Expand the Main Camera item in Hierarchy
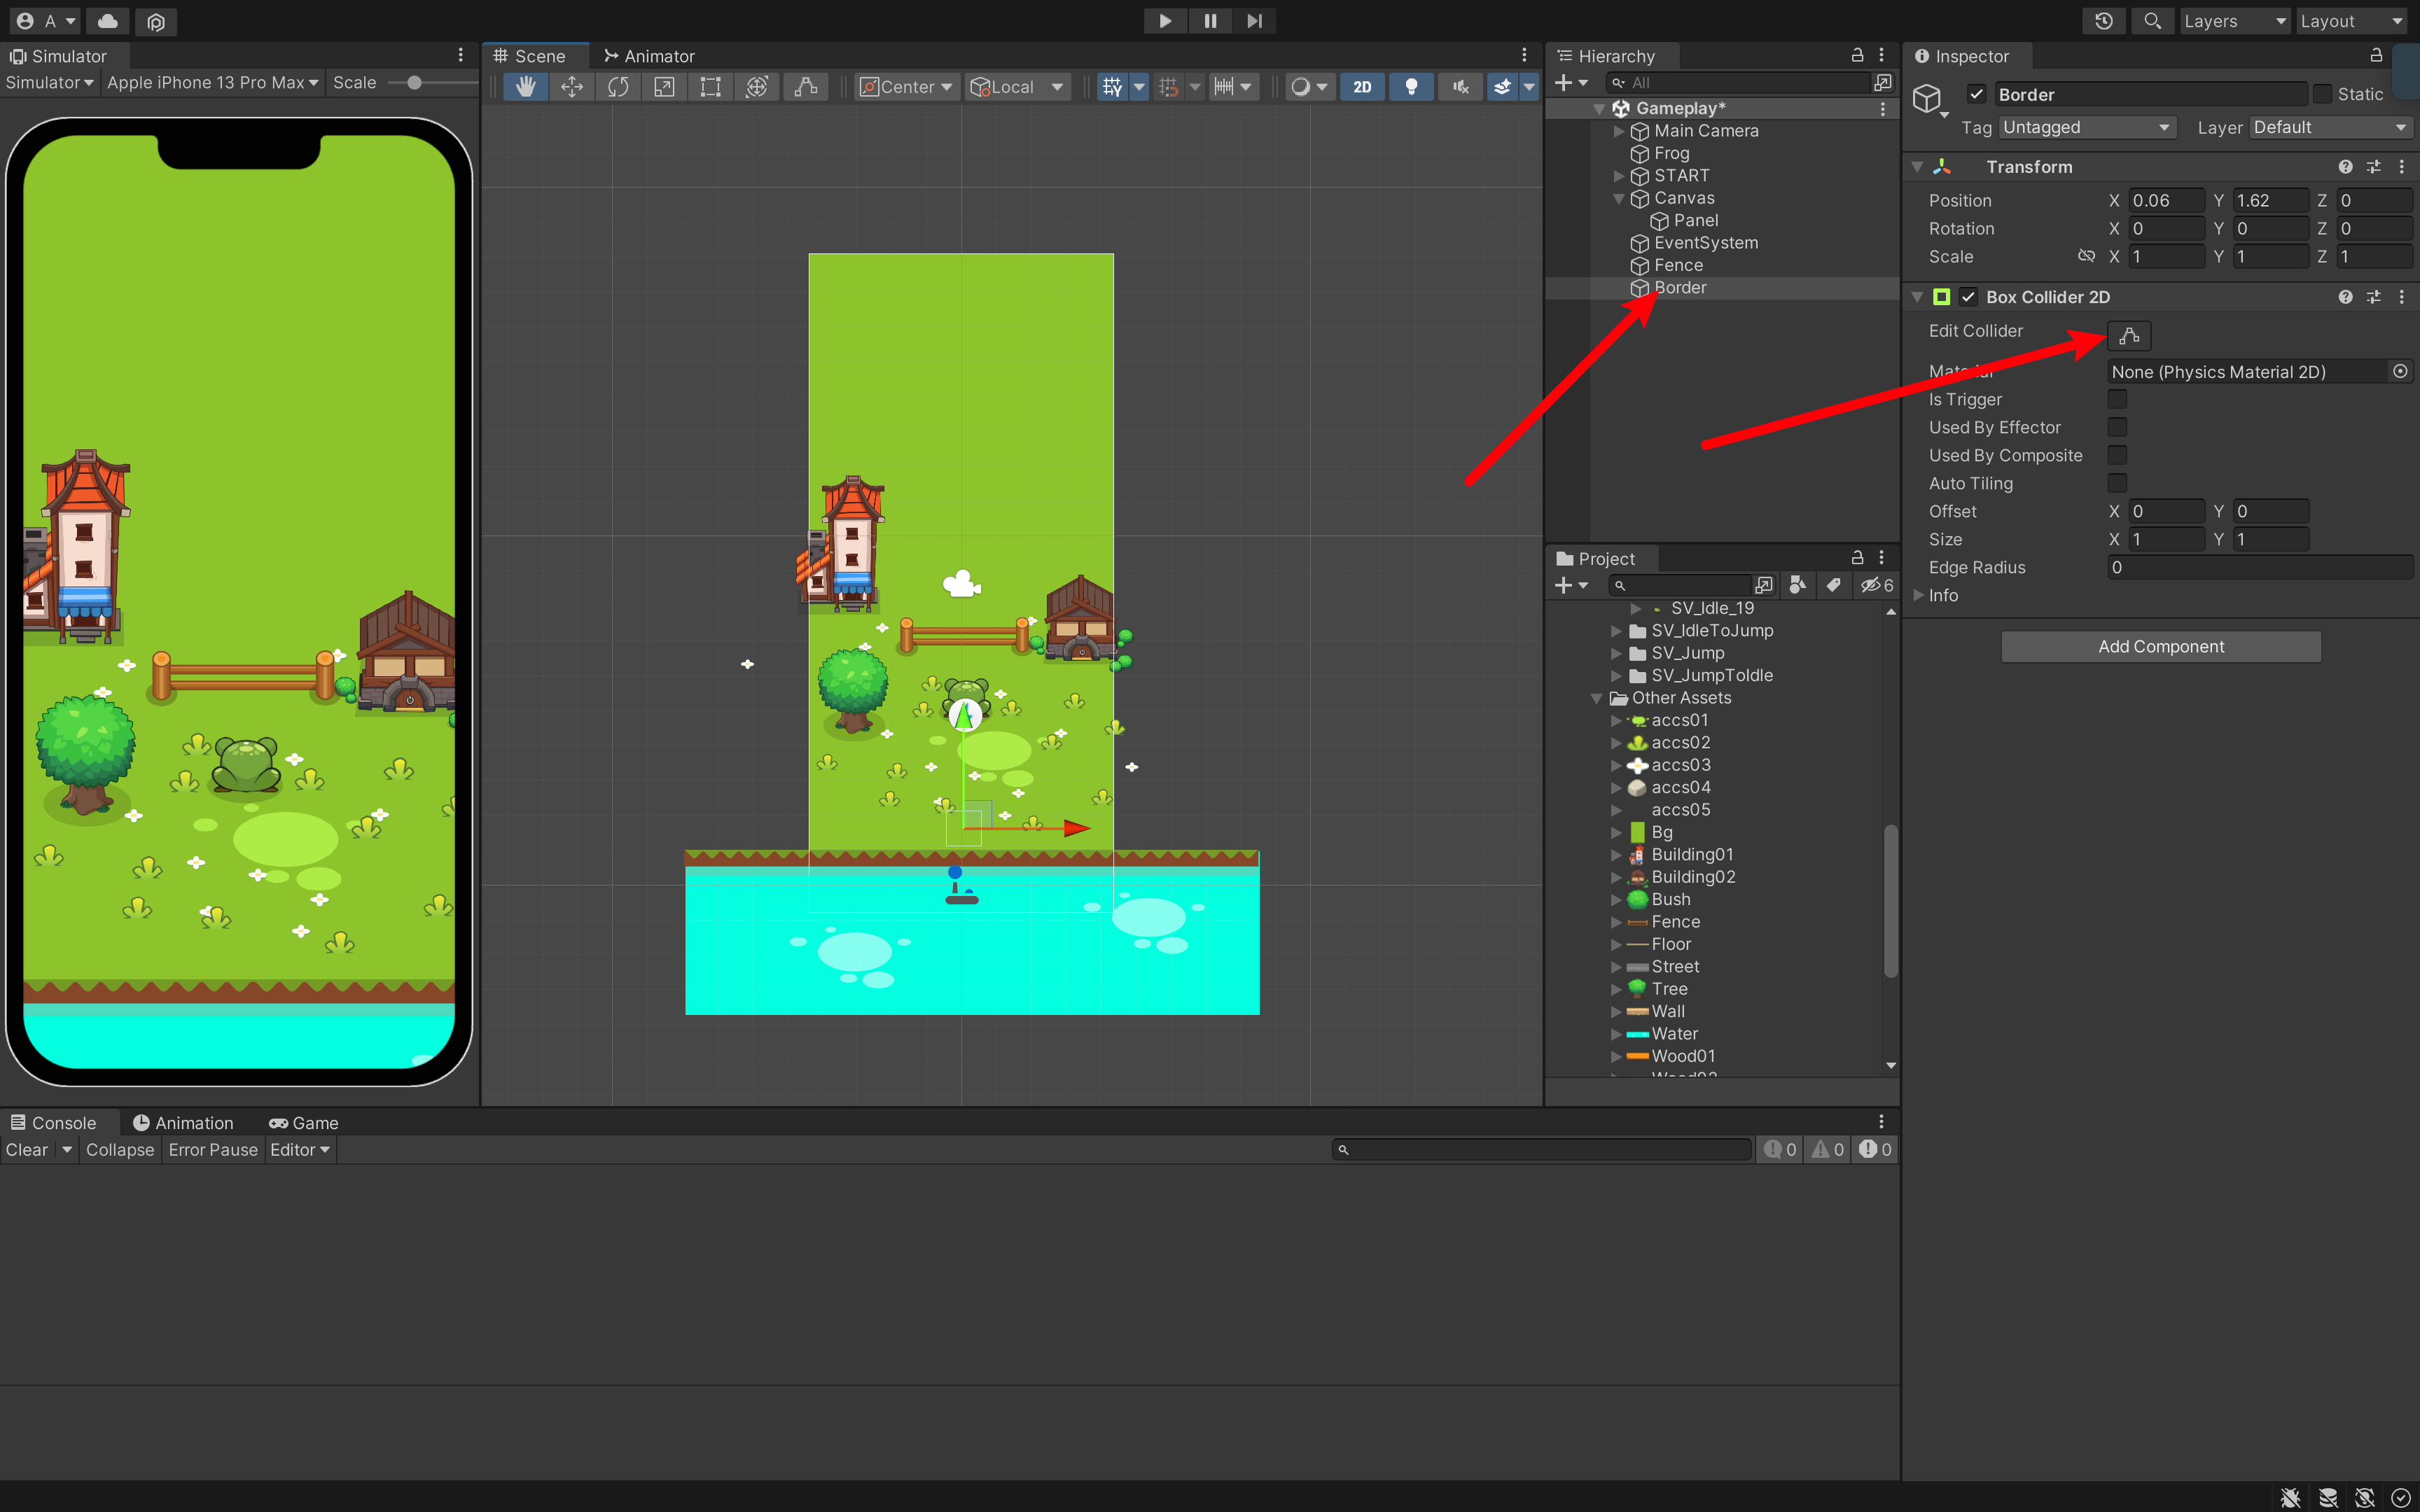The height and width of the screenshot is (1512, 2420). click(1618, 131)
